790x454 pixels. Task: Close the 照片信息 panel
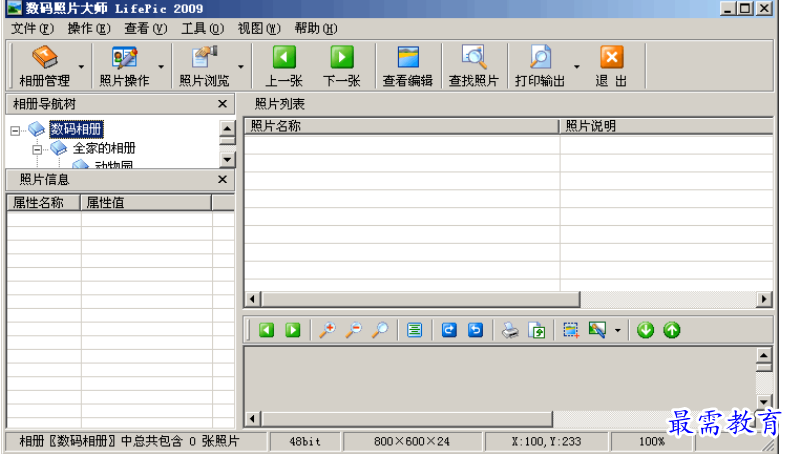tap(222, 179)
